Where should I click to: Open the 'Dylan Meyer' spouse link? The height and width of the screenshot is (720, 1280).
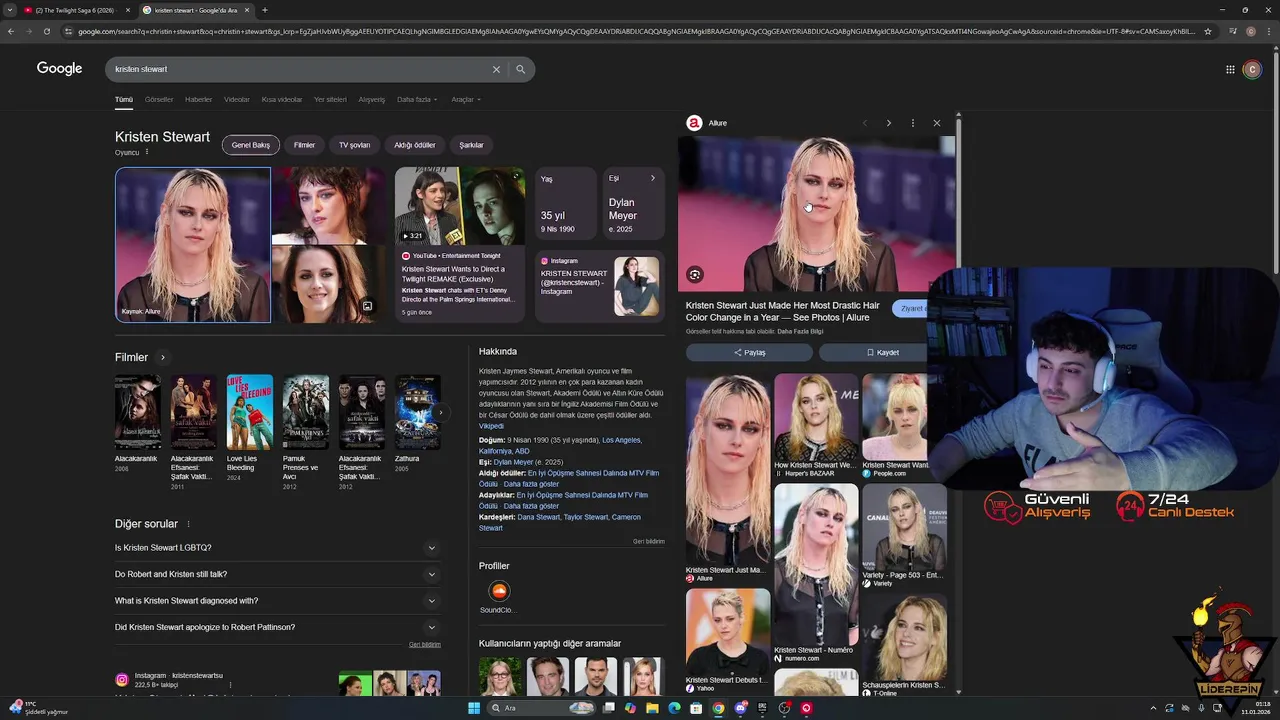(x=514, y=462)
